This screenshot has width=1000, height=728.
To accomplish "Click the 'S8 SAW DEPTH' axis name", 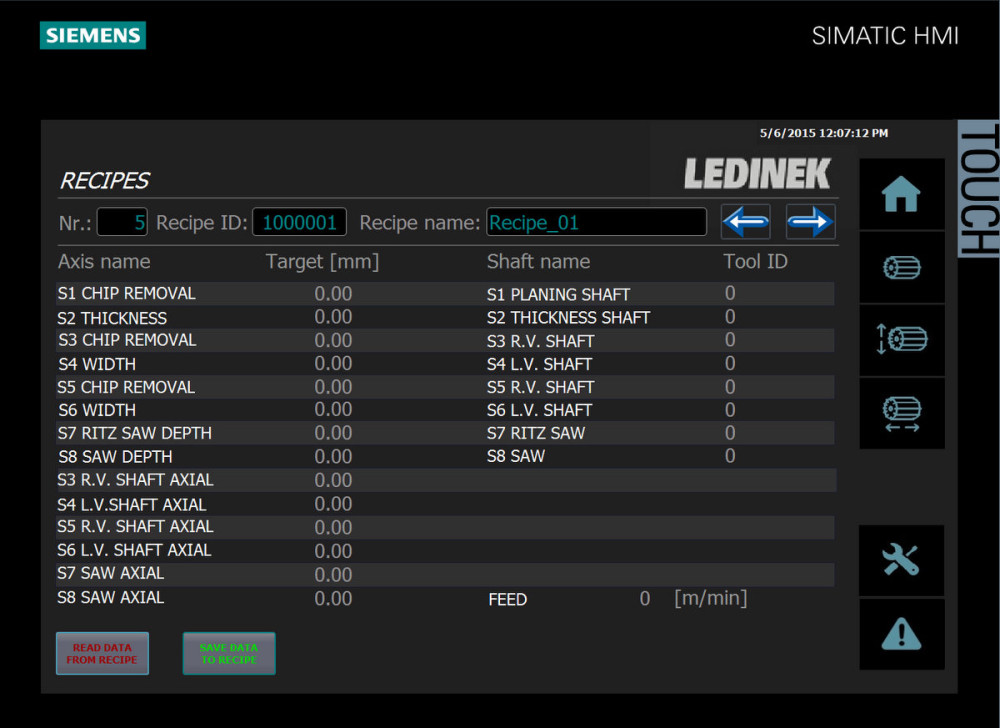I will coord(115,457).
